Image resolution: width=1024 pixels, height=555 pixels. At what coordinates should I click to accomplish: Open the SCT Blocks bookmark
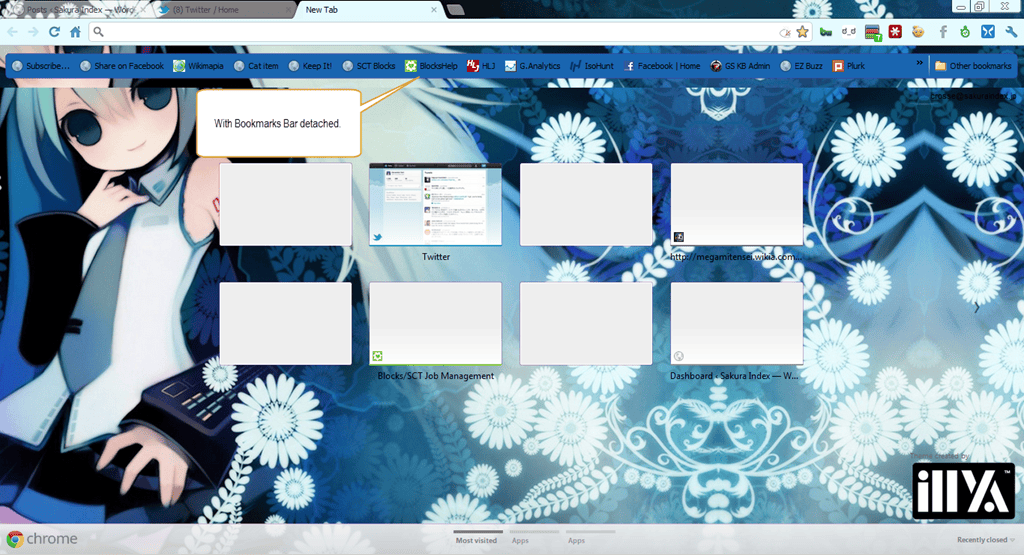click(369, 66)
